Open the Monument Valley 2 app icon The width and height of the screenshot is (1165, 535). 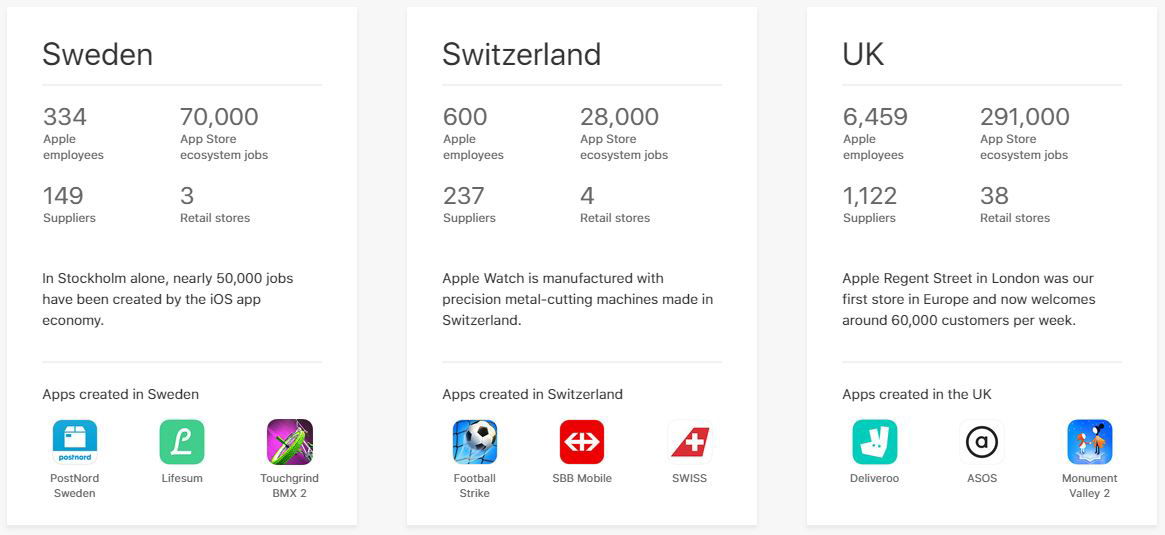[x=1090, y=442]
